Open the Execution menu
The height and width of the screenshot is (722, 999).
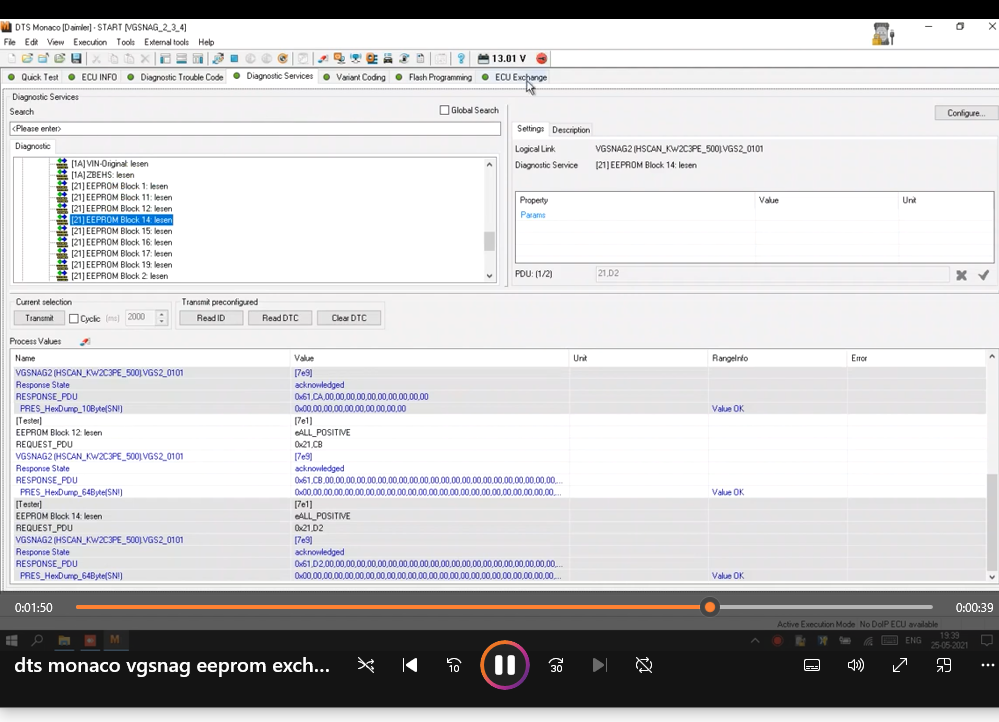pos(90,42)
